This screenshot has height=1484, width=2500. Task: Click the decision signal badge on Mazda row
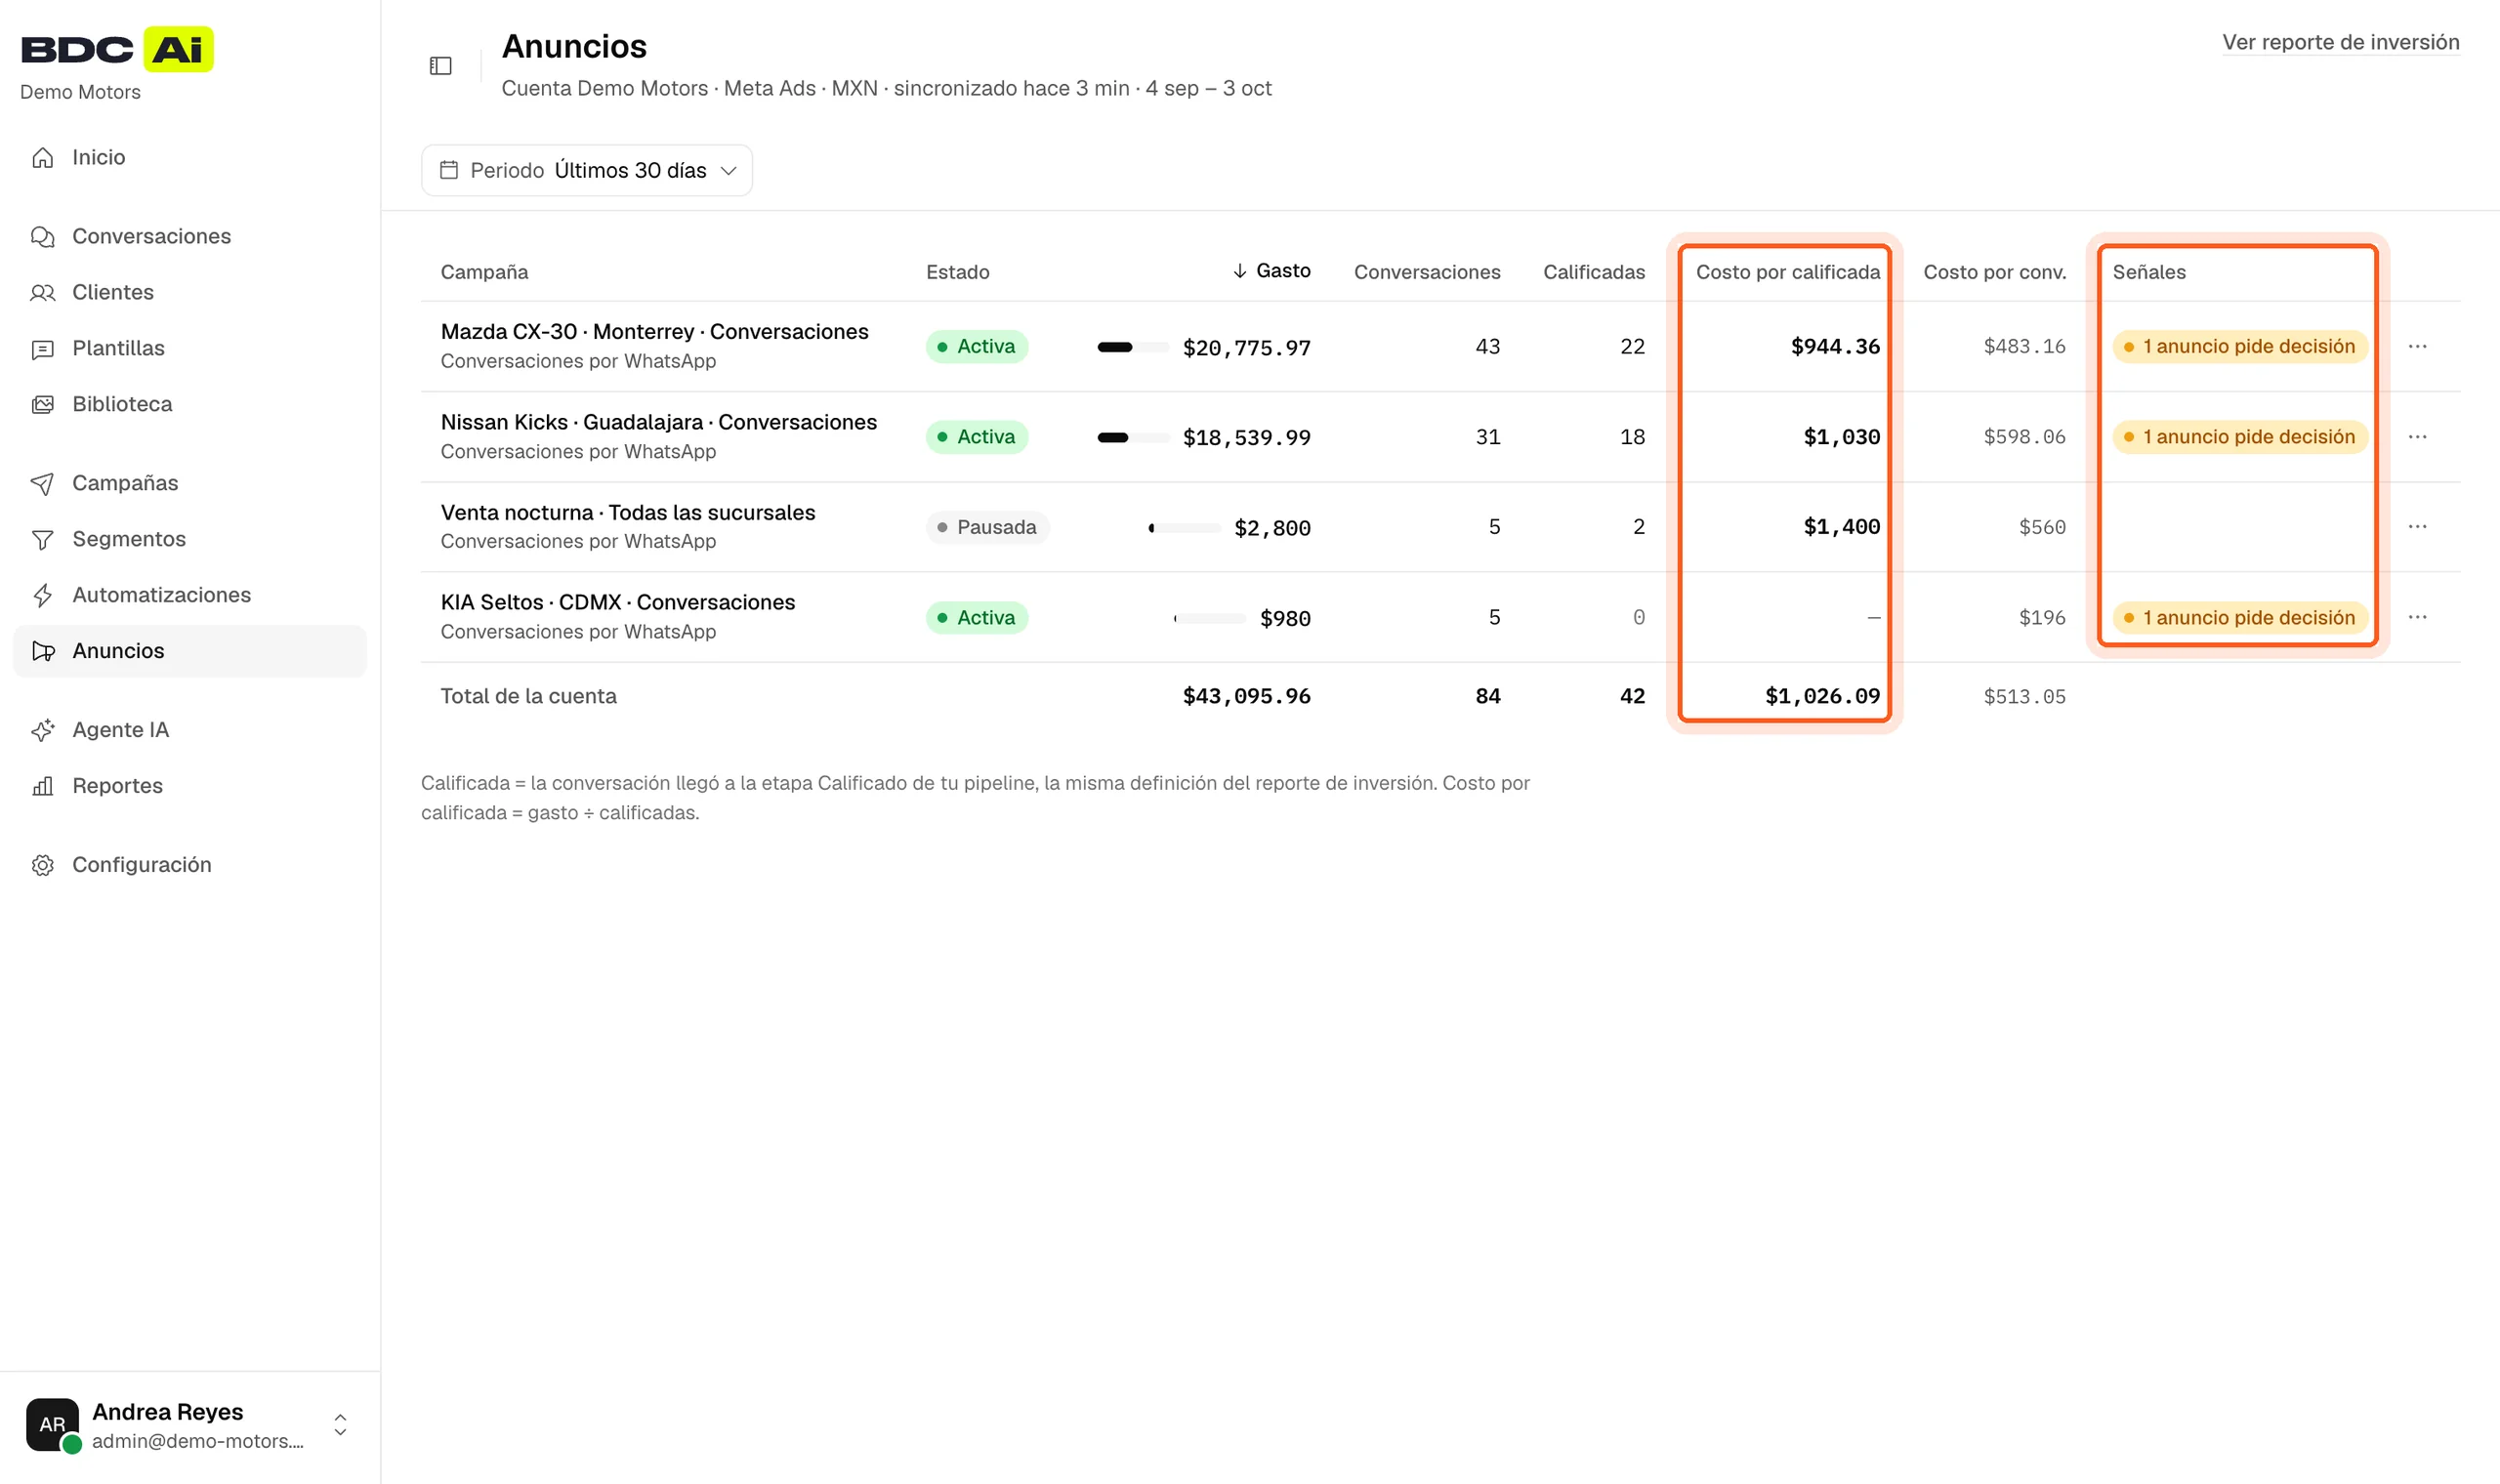point(2240,346)
